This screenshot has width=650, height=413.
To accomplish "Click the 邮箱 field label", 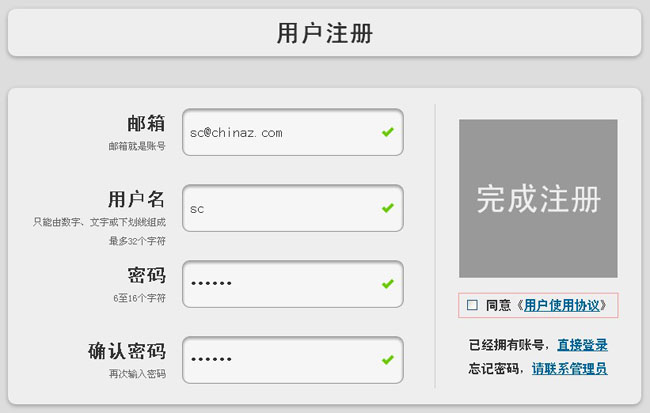I will [x=146, y=123].
